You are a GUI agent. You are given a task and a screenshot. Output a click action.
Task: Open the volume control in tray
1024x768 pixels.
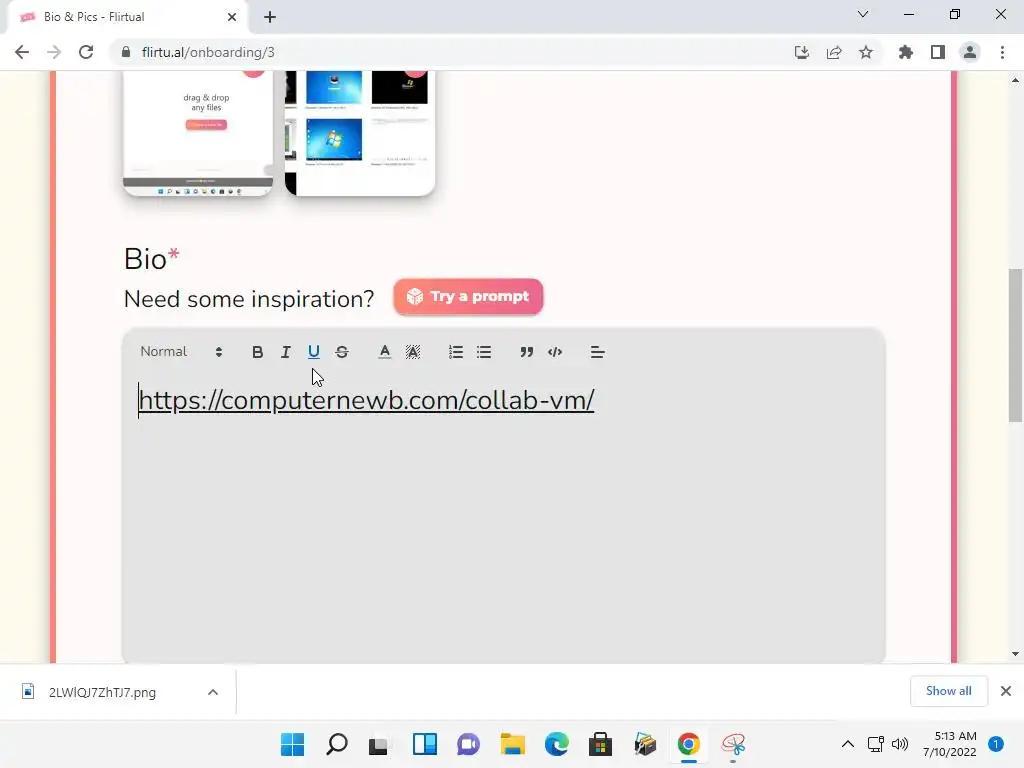point(900,744)
